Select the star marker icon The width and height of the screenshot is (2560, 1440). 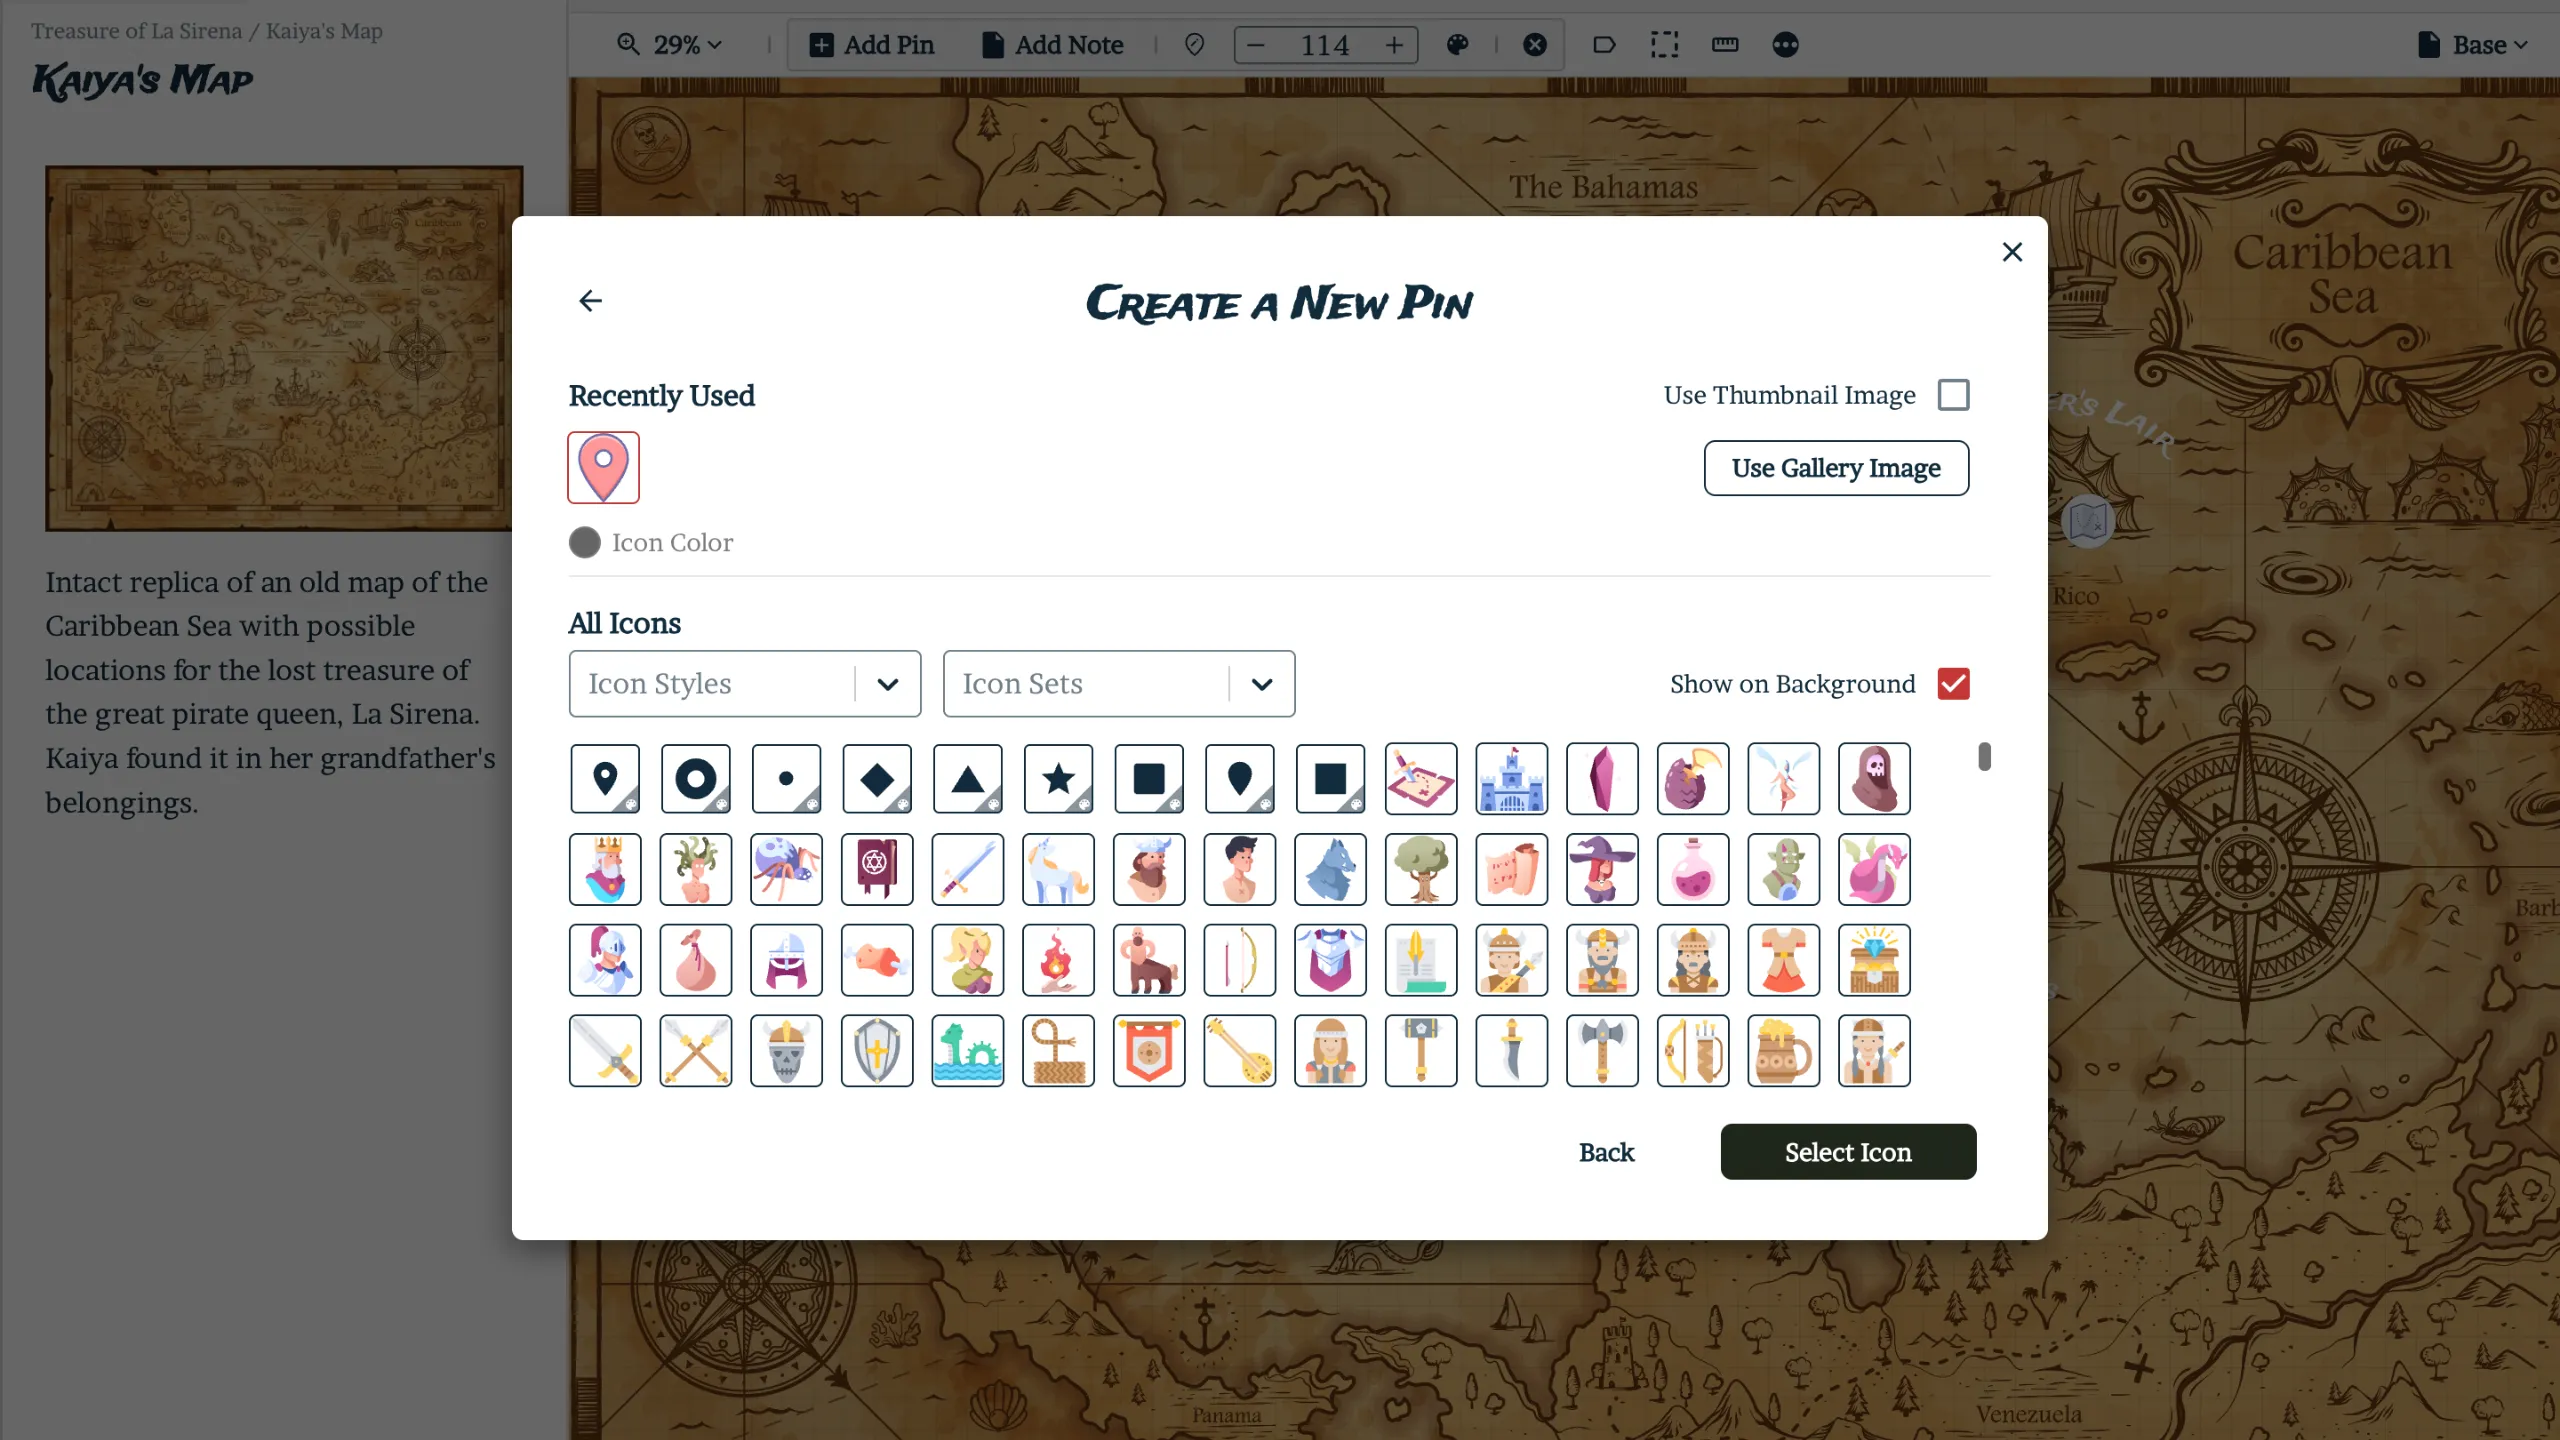(x=1058, y=778)
